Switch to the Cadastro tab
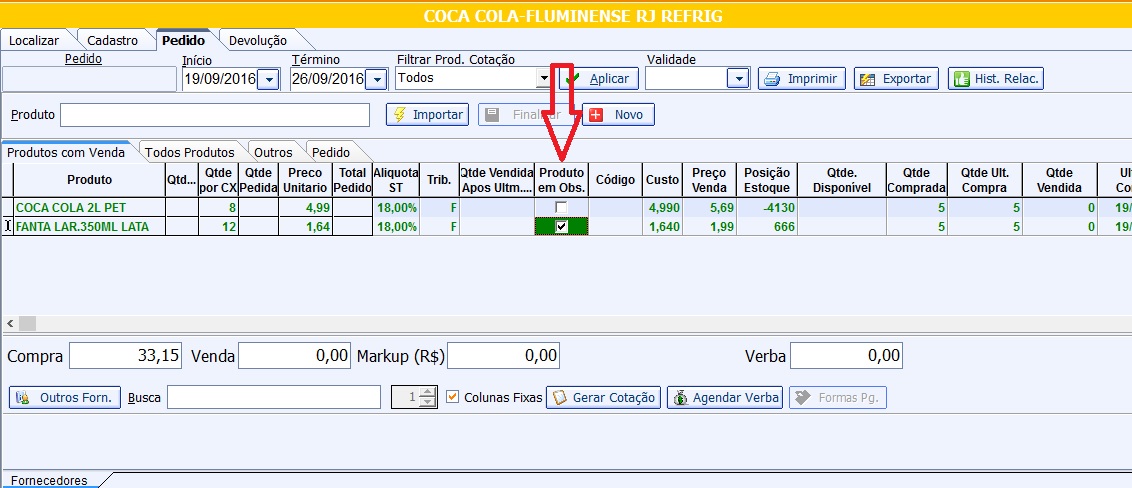This screenshot has width=1132, height=488. click(x=113, y=40)
